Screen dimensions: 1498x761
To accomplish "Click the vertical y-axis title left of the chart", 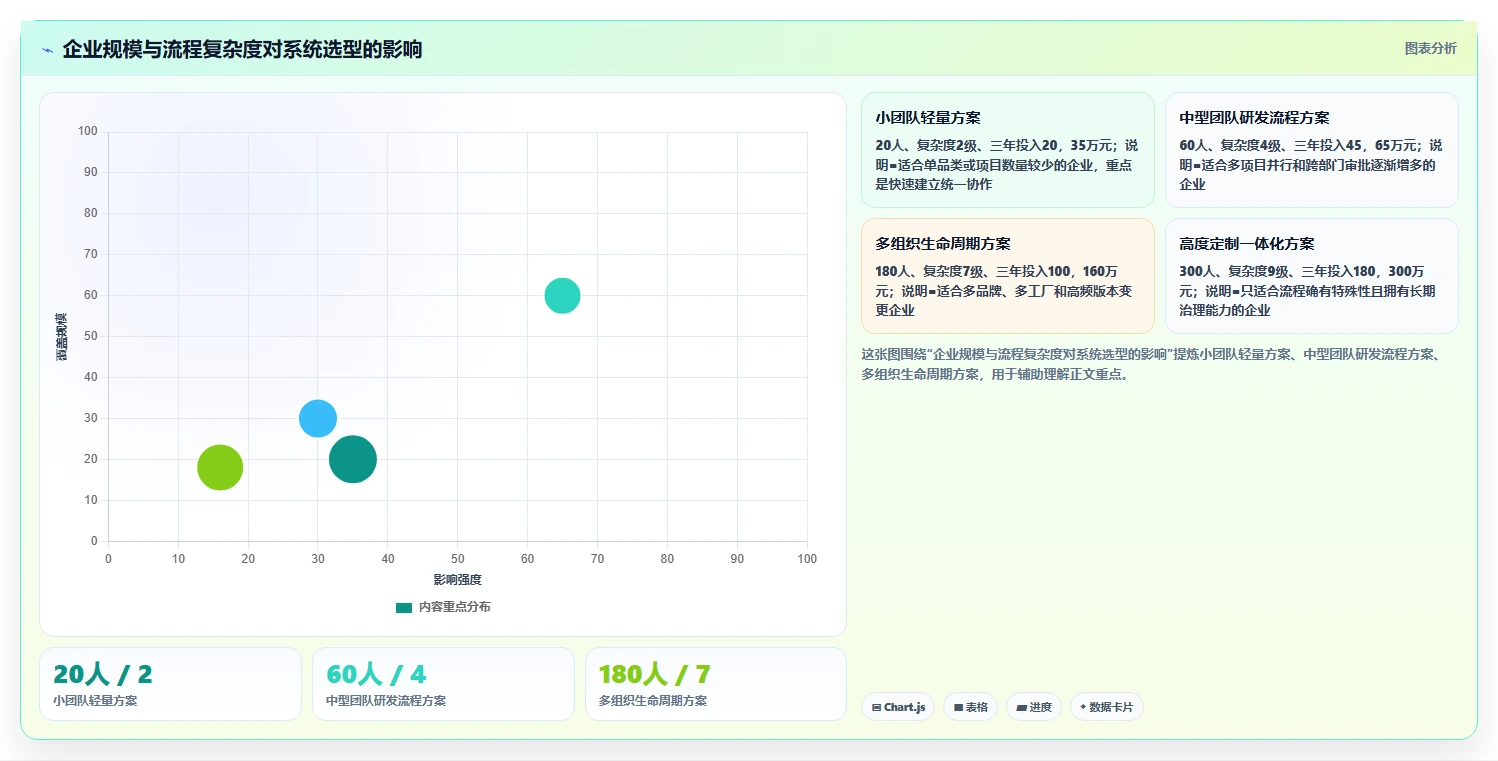I will (61, 337).
